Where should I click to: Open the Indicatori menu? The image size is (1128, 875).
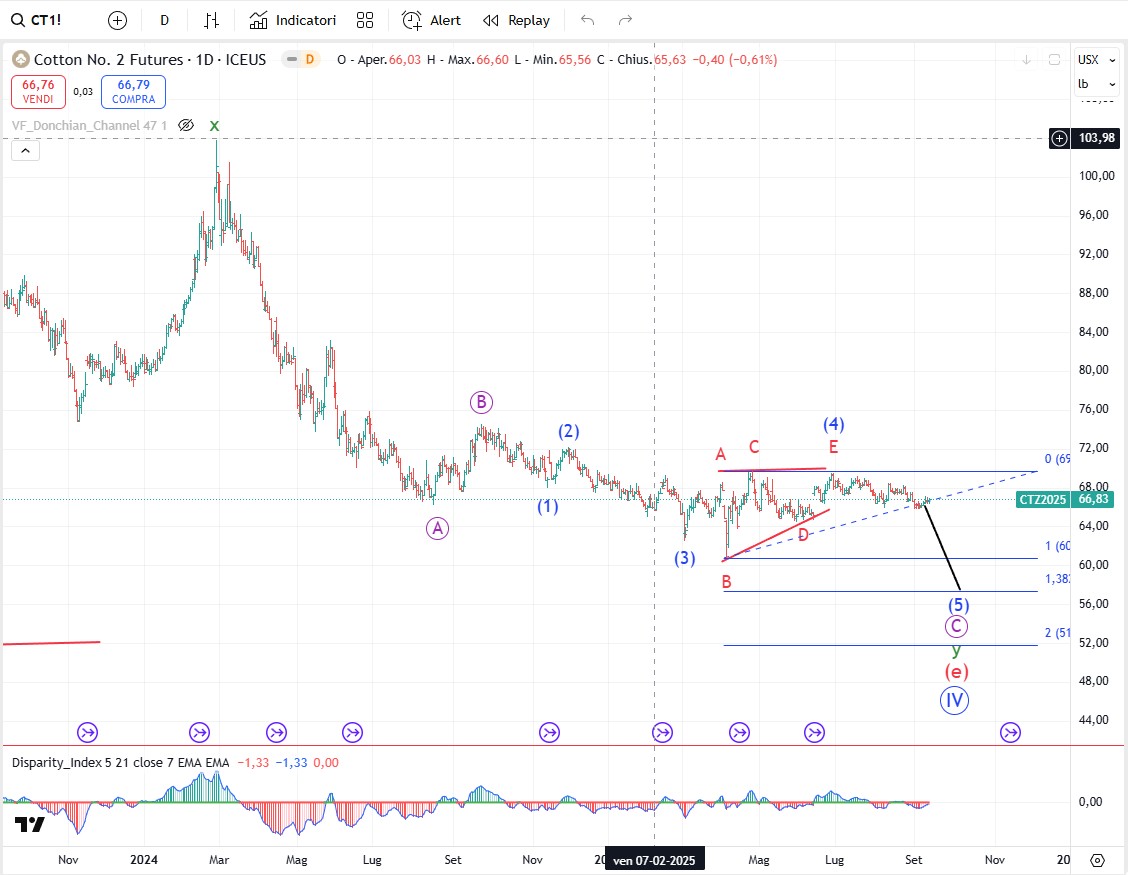pos(292,20)
